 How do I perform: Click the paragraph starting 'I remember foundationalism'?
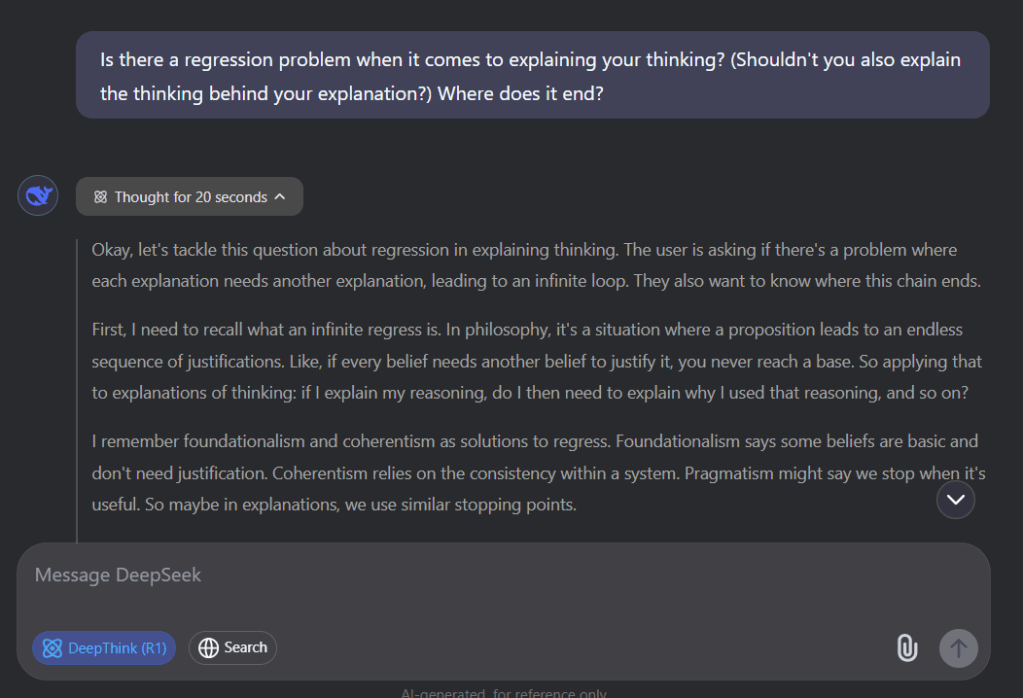tap(535, 473)
